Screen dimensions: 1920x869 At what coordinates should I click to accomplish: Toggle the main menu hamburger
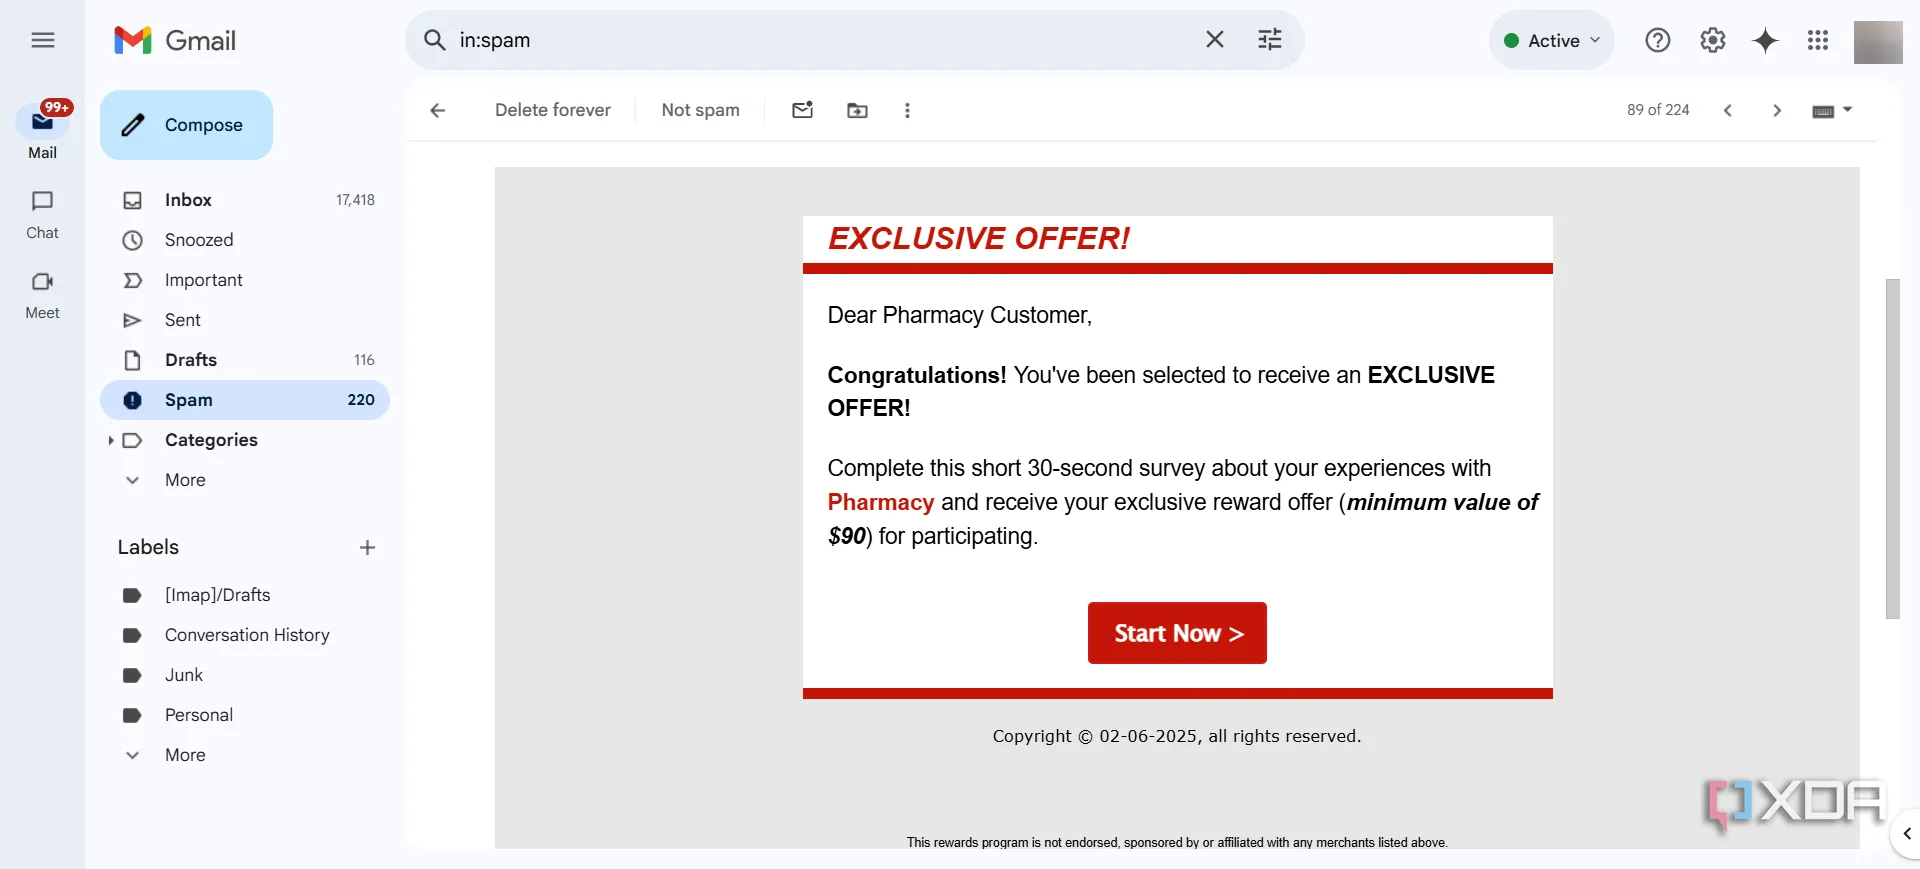point(42,40)
